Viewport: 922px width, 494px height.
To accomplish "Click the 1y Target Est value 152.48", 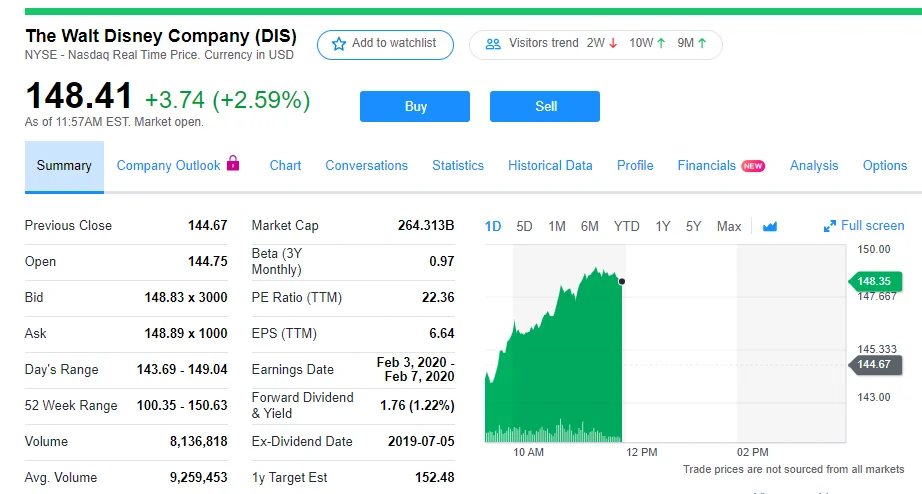I will click(435, 478).
